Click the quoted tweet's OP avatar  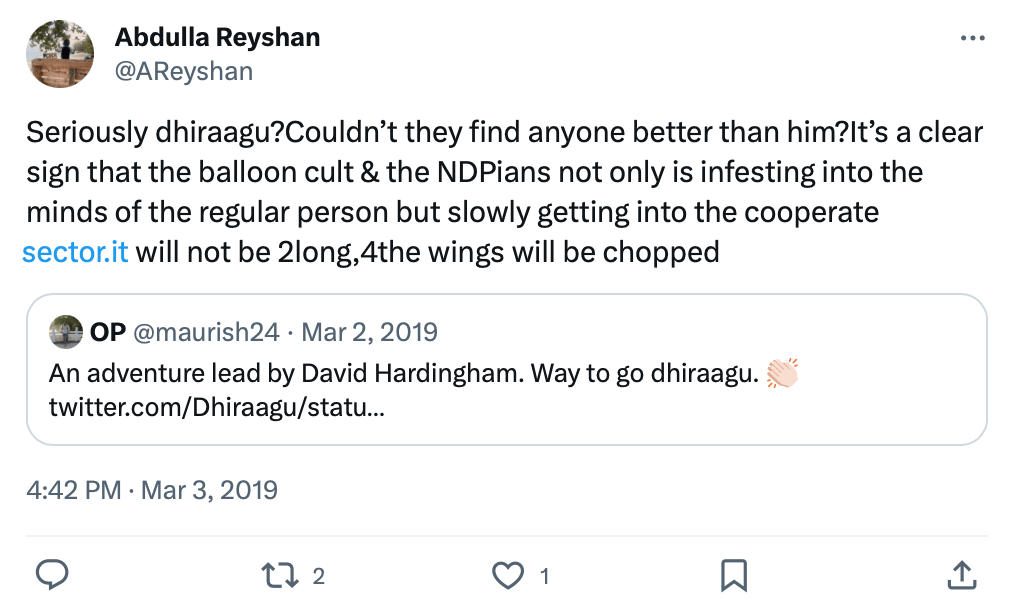click(65, 331)
